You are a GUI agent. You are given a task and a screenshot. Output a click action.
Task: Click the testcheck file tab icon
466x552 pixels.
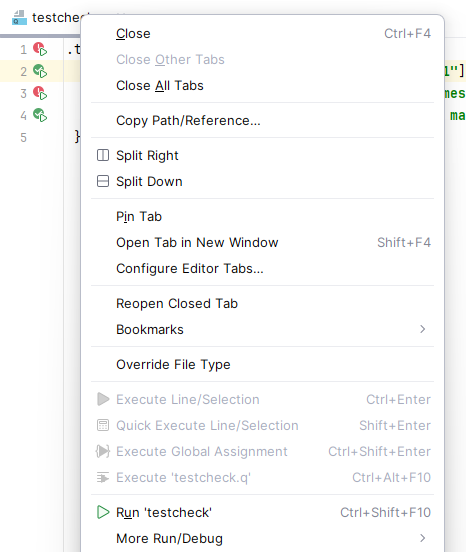point(19,18)
